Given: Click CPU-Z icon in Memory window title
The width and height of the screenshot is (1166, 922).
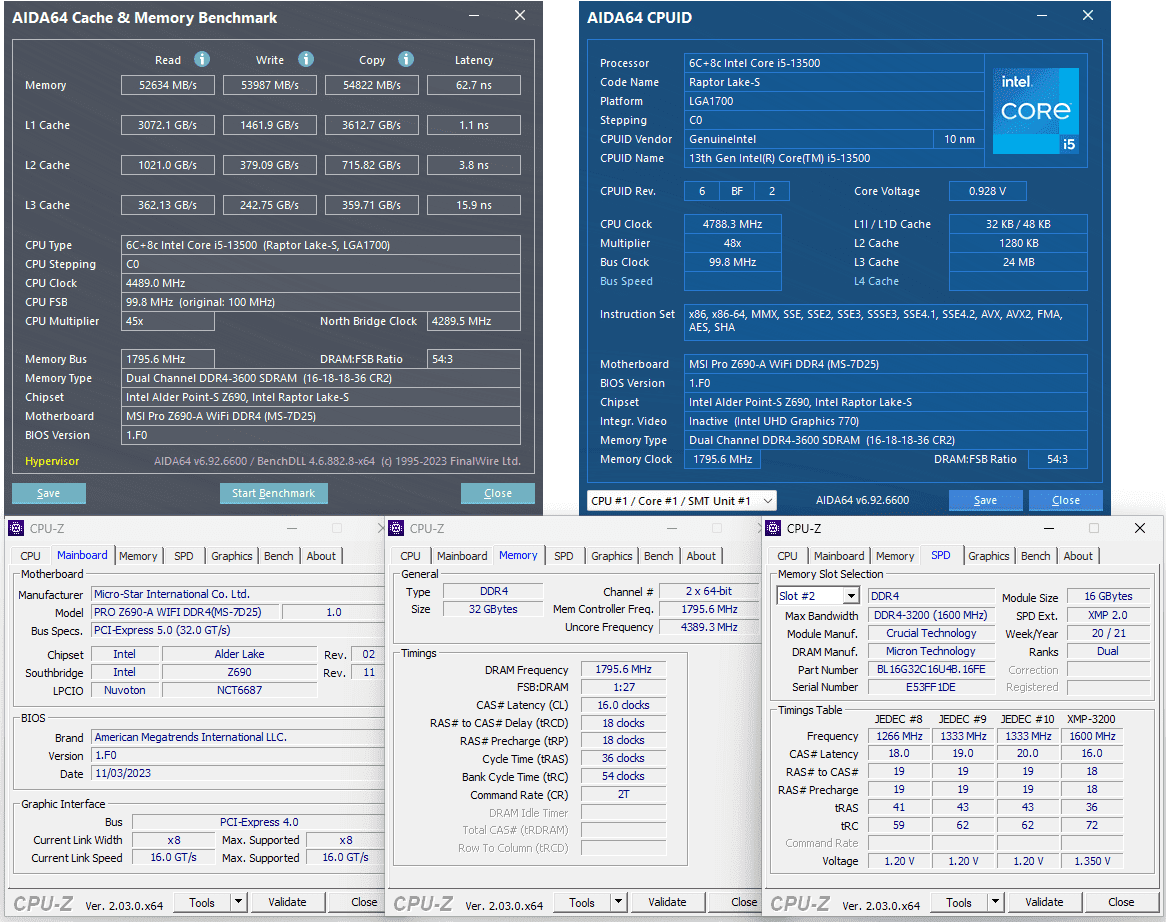Looking at the screenshot, I should (x=397, y=528).
